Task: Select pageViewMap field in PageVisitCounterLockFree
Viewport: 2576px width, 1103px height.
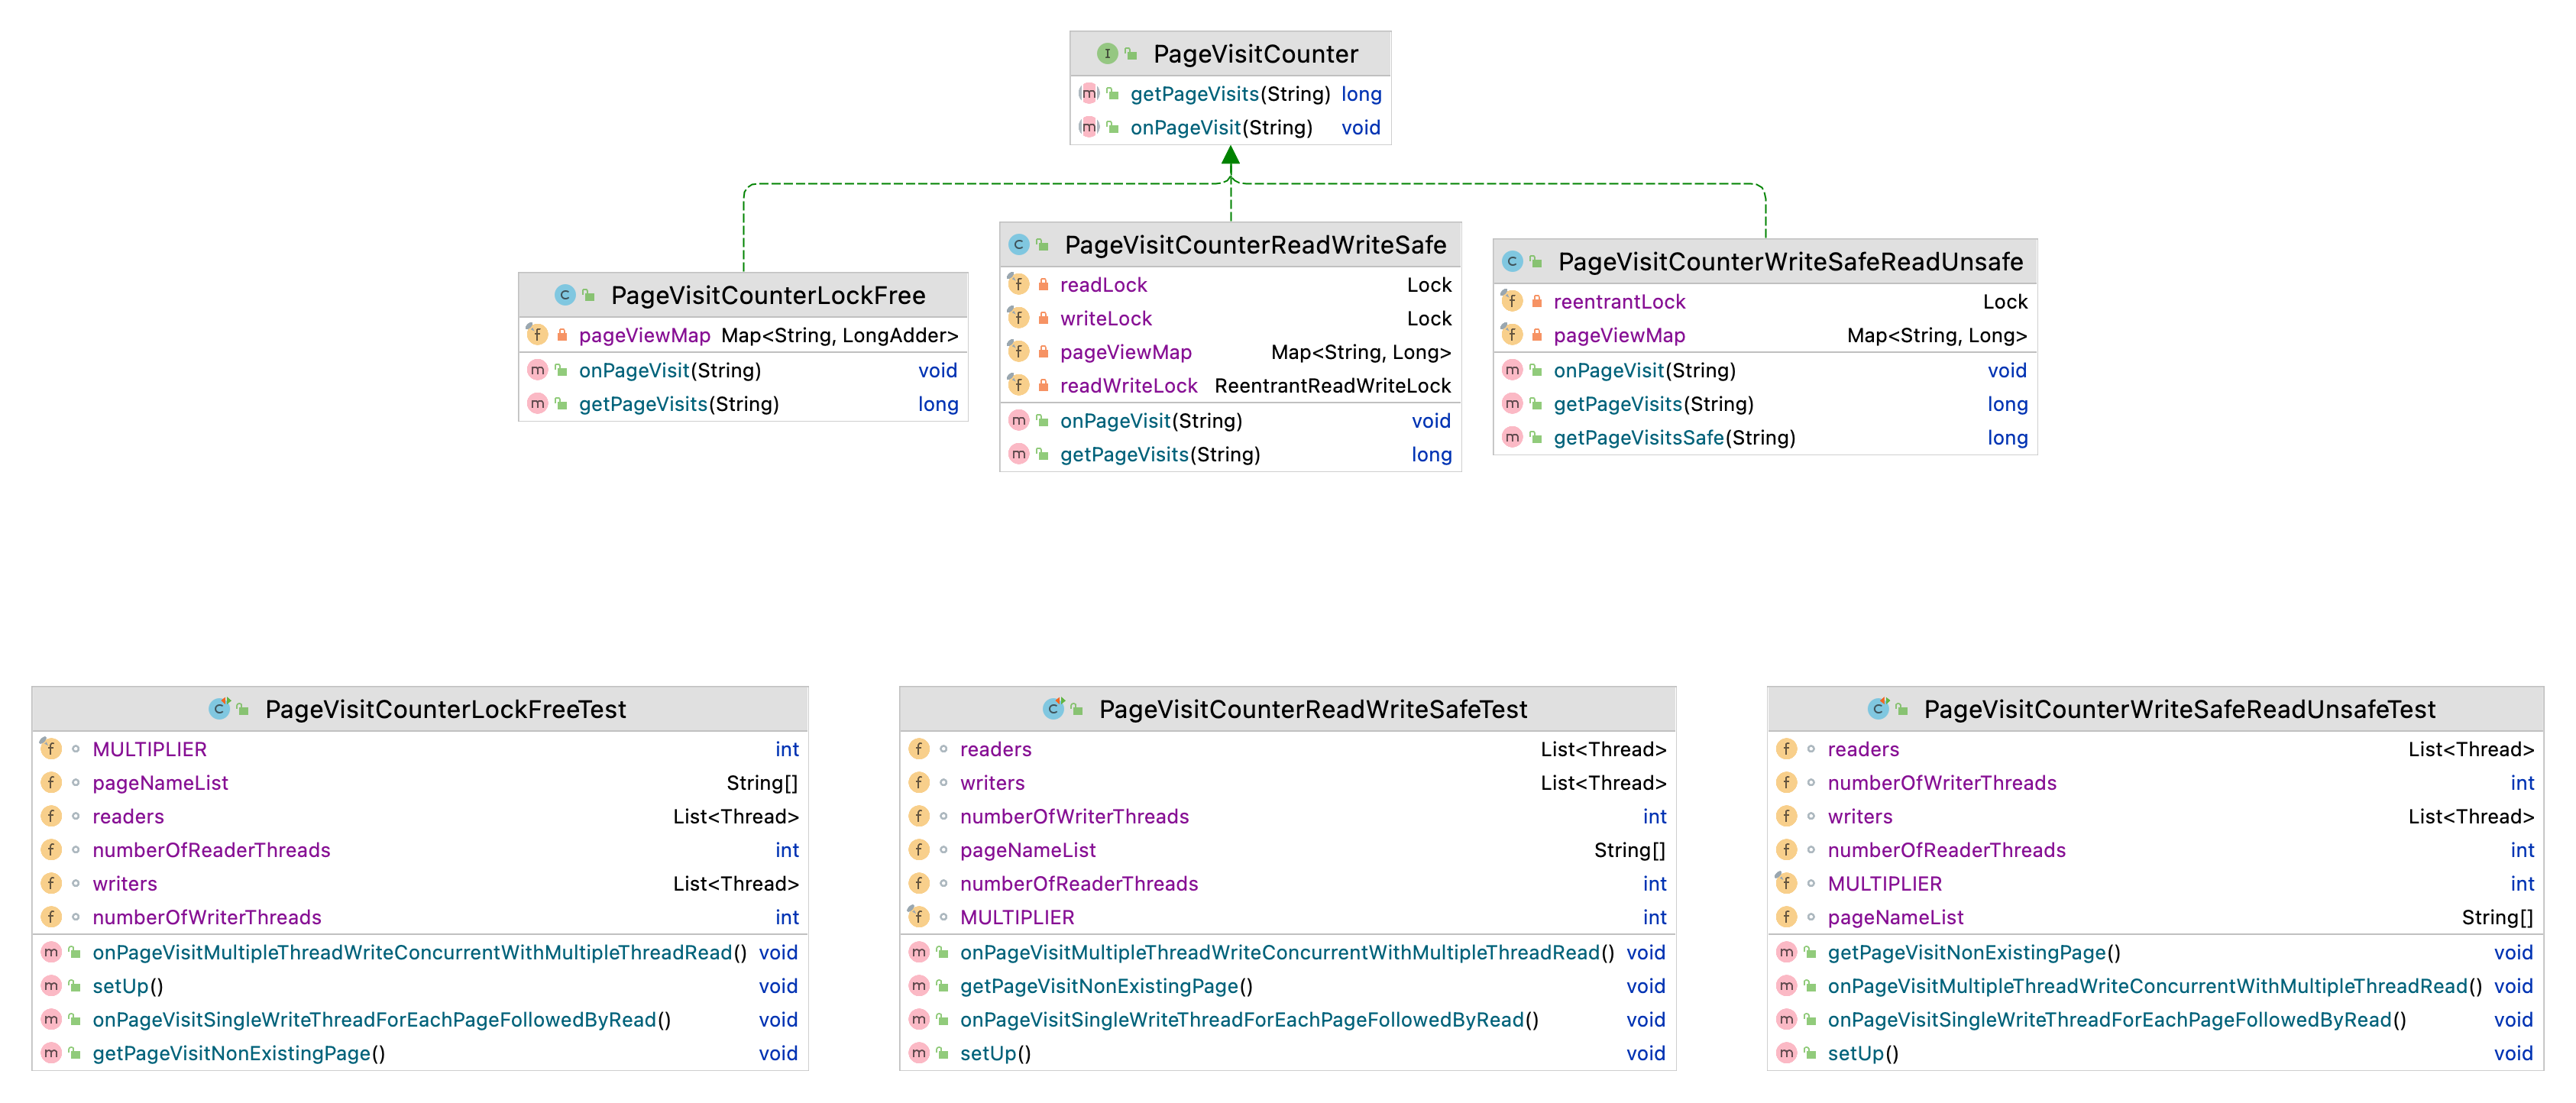Action: tap(644, 336)
